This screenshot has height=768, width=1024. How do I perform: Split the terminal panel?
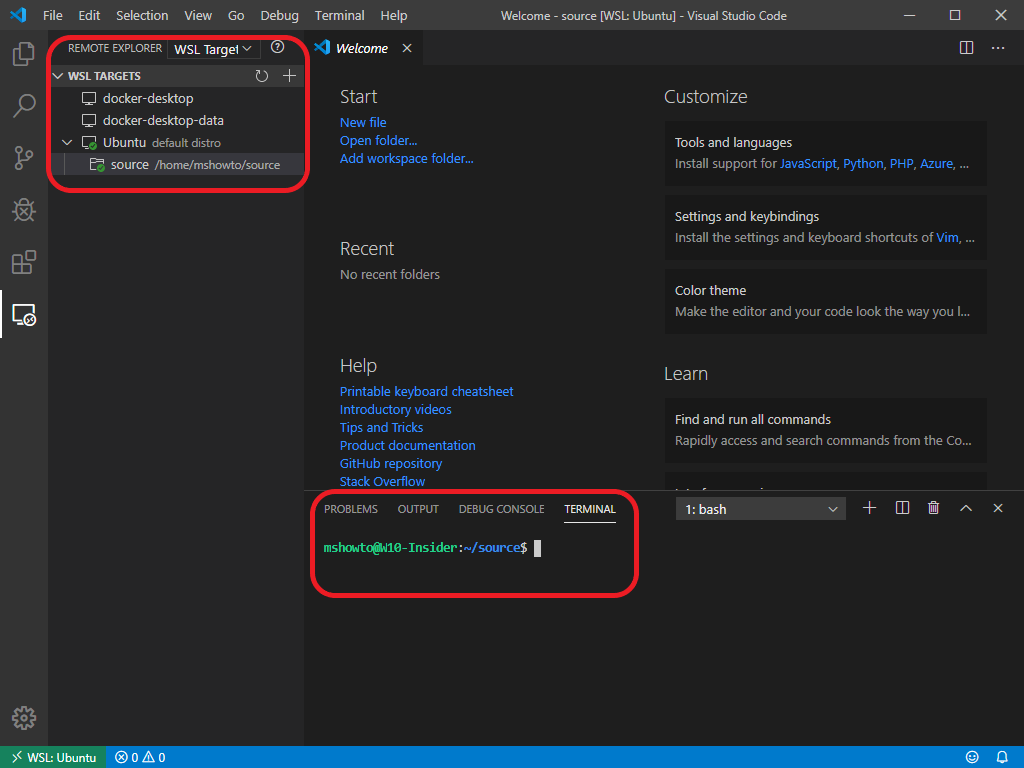[902, 508]
